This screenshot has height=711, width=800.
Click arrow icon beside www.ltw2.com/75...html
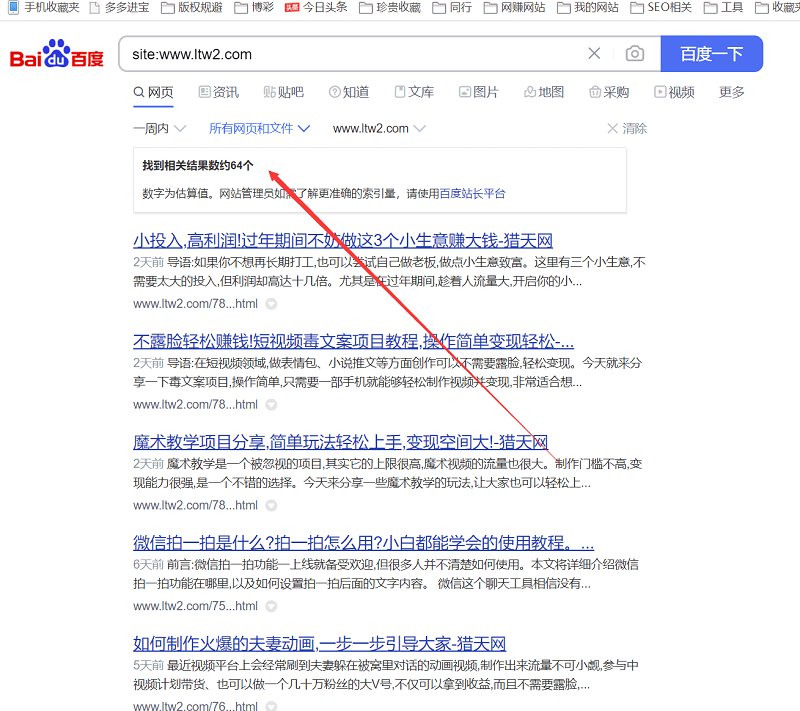click(271, 606)
